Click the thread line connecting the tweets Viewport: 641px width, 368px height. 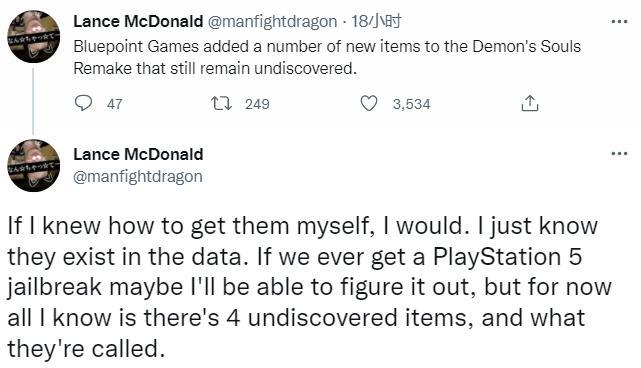click(33, 101)
